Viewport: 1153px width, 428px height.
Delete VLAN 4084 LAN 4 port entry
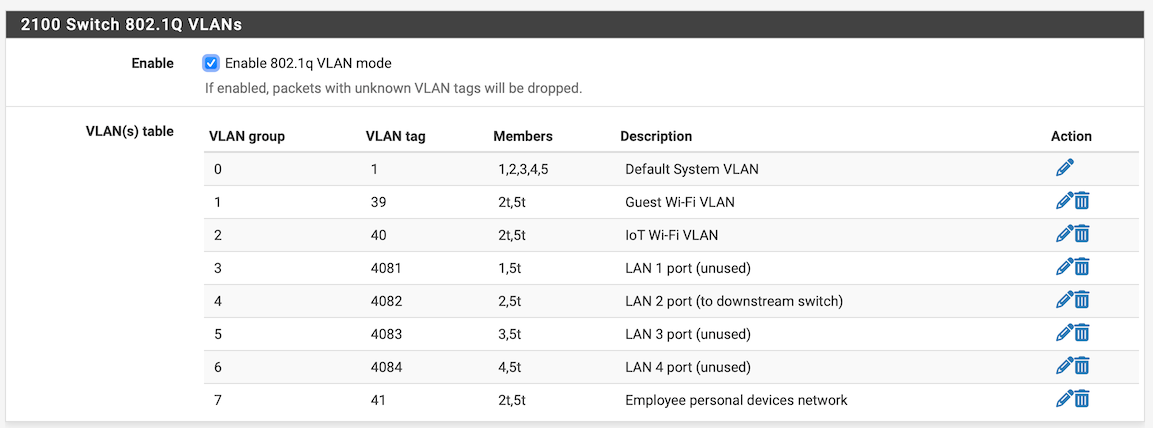coord(1082,366)
